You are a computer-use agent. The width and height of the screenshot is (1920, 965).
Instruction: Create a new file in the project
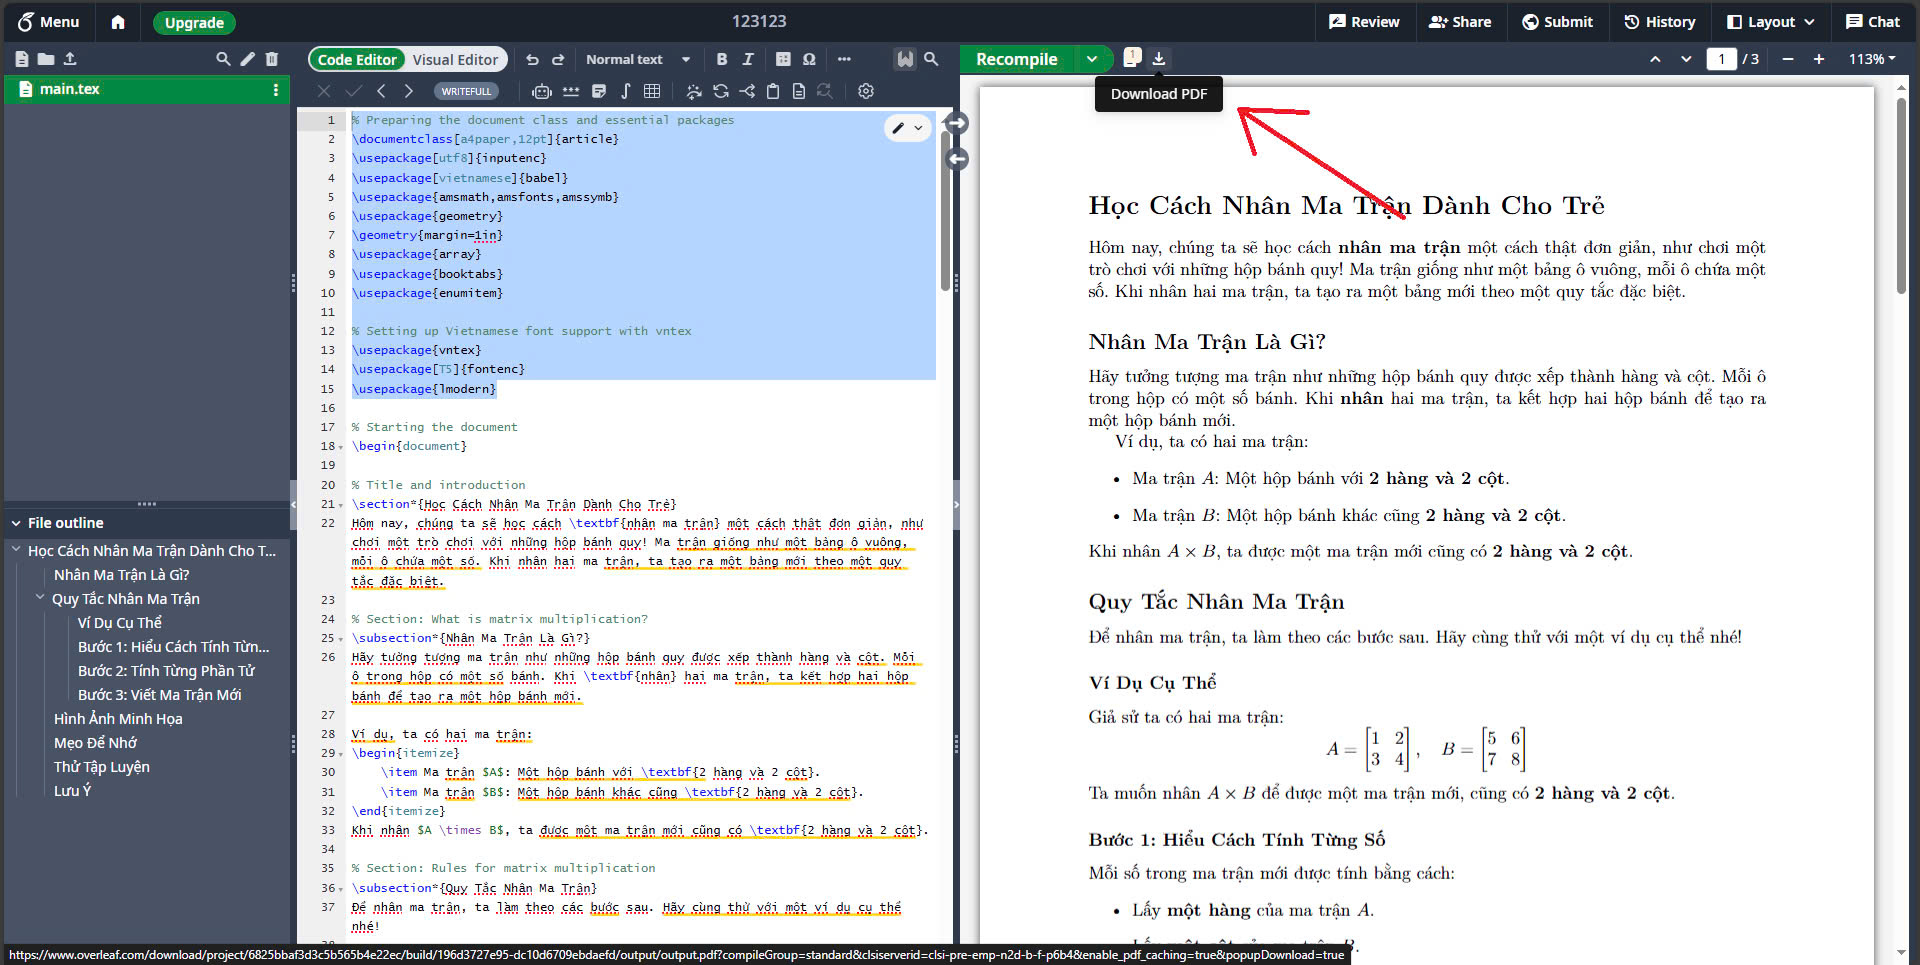tap(20, 59)
